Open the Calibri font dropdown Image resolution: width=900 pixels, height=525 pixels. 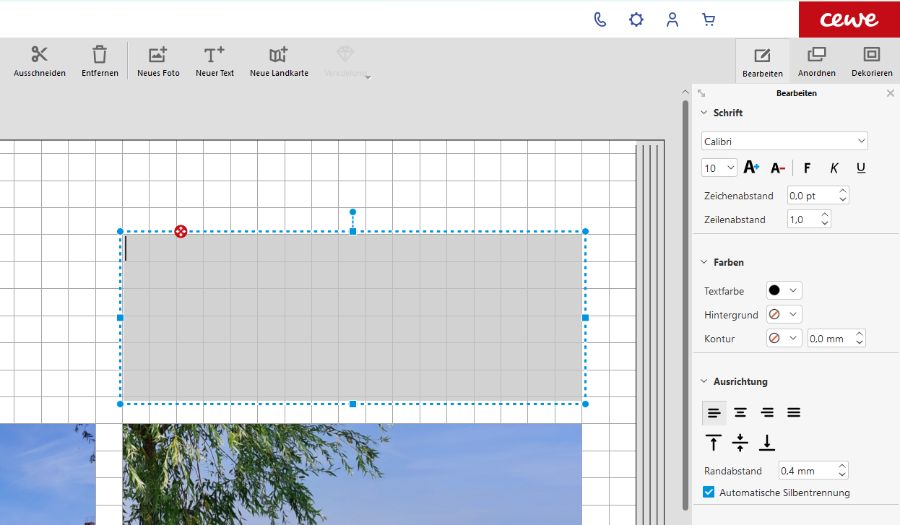tap(784, 141)
